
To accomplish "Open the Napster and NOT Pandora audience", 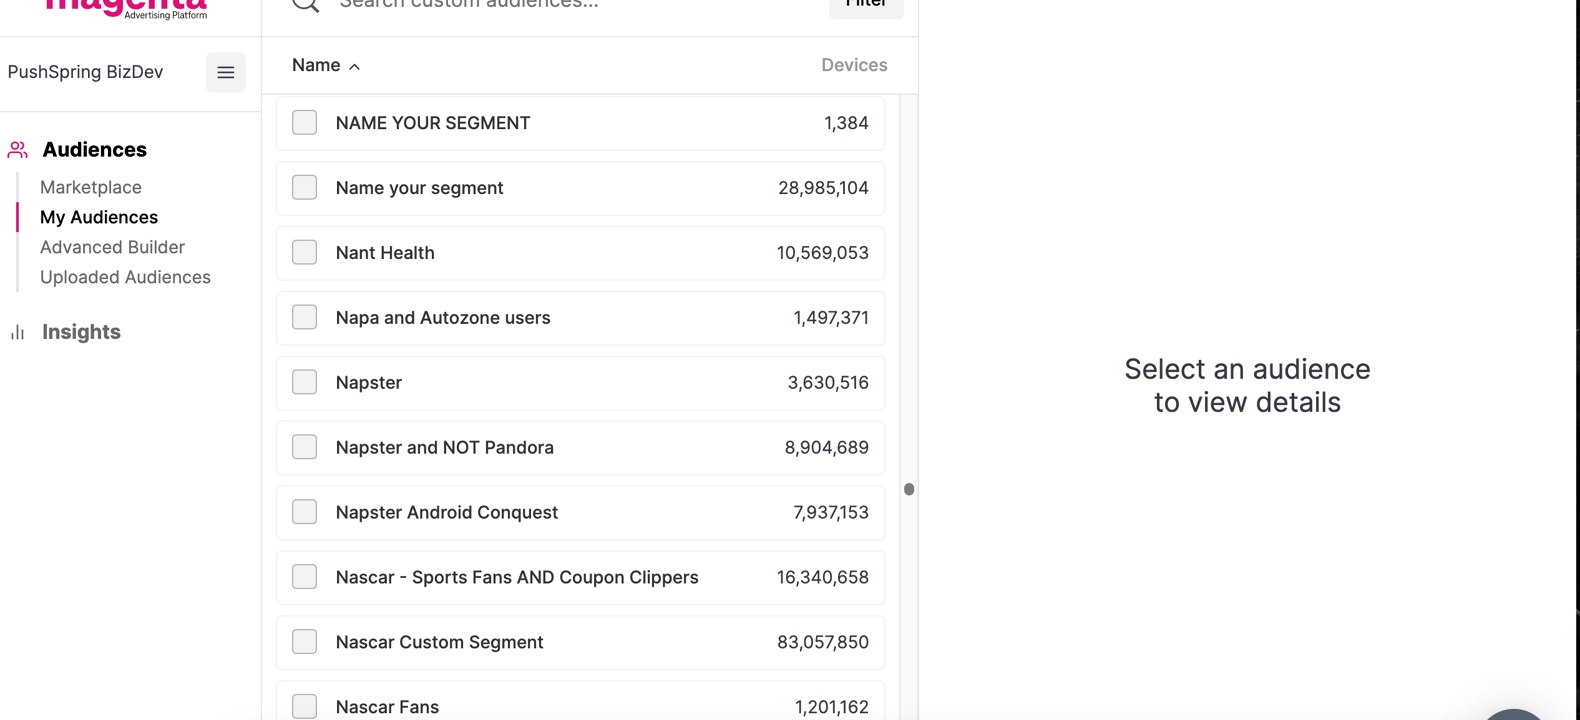I will [444, 448].
